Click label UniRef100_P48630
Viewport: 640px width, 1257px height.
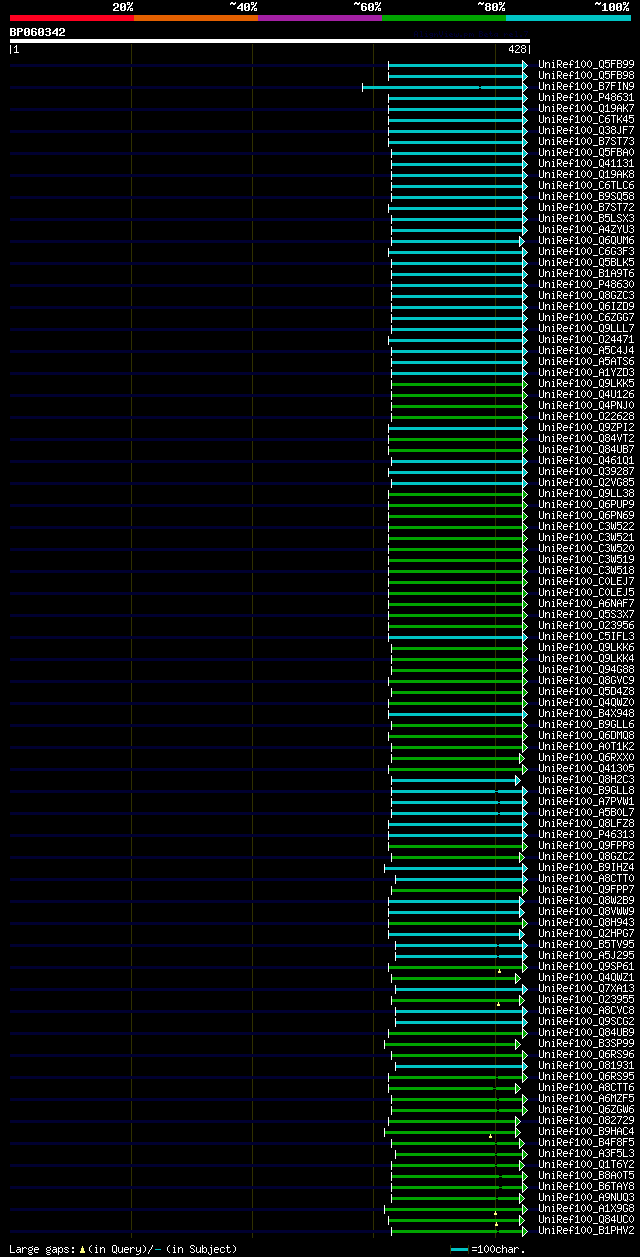point(586,285)
